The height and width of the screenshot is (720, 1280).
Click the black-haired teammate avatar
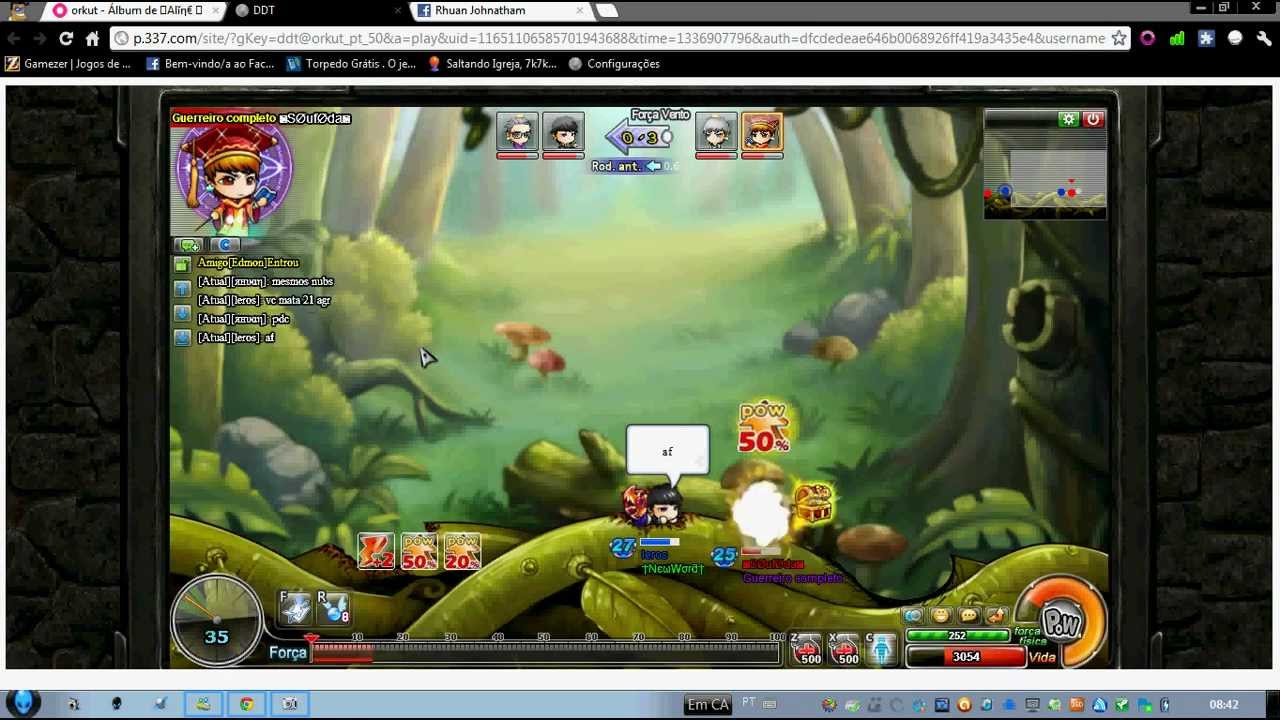(563, 132)
